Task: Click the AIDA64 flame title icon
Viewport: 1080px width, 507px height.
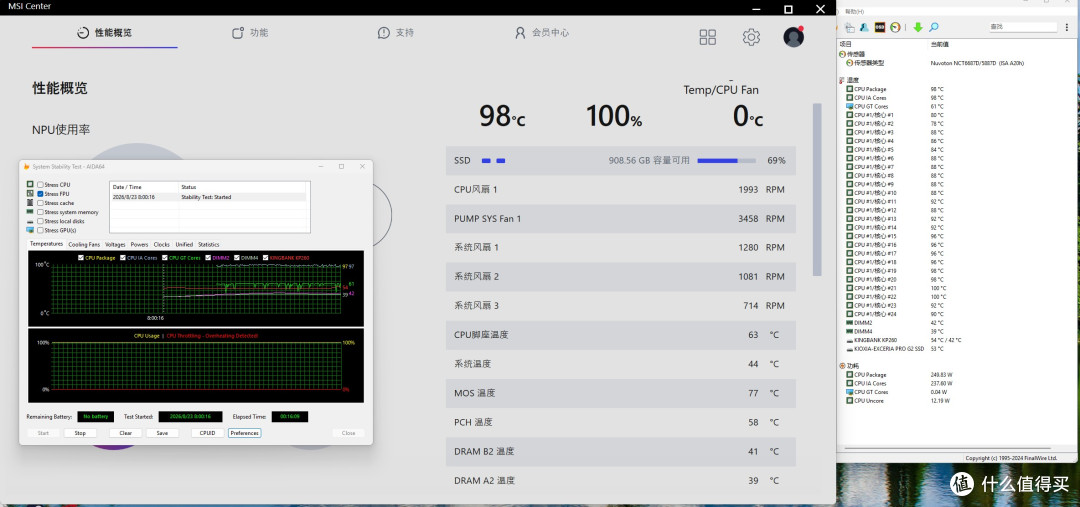Action: (26, 167)
